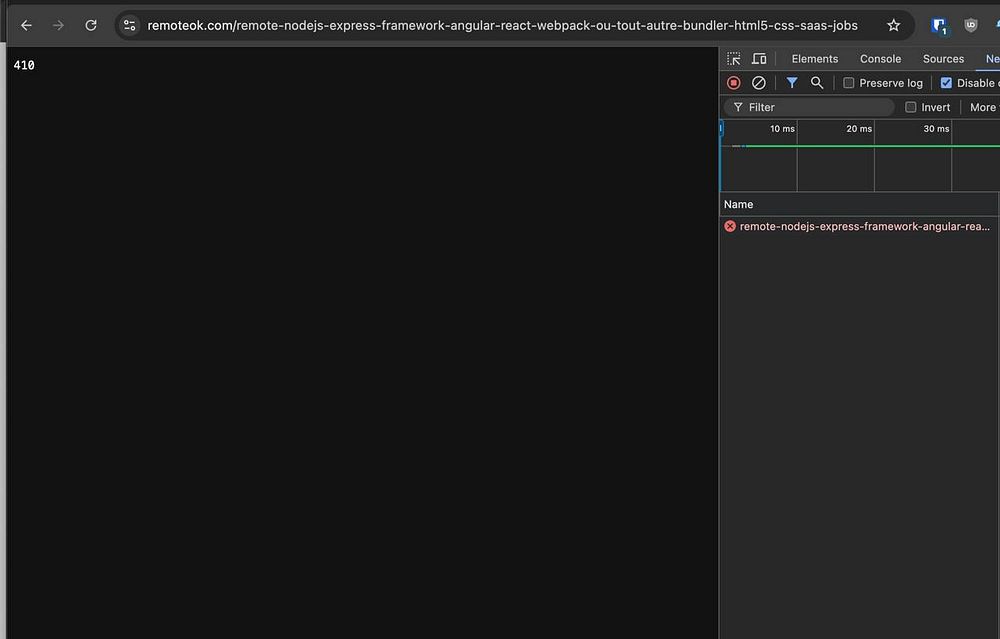Clear the network log
1000x639 pixels.
758,83
